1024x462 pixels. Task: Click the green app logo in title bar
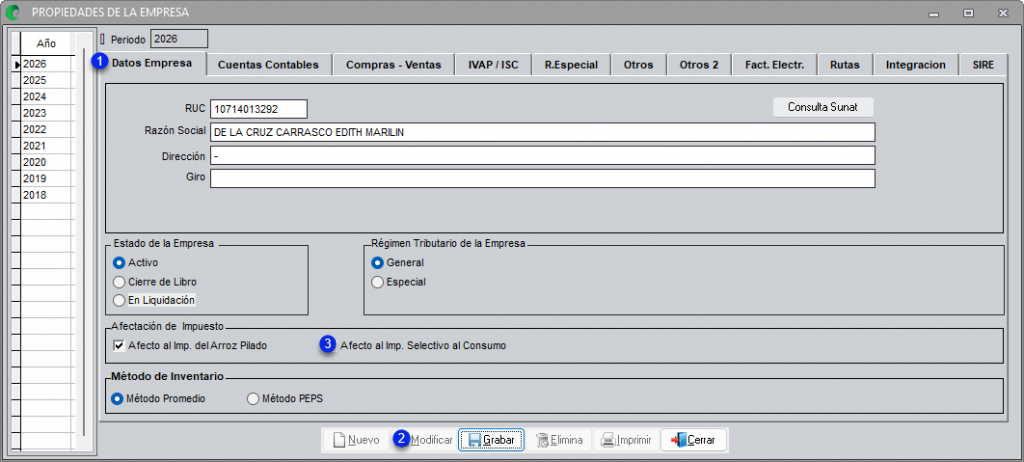[x=12, y=12]
